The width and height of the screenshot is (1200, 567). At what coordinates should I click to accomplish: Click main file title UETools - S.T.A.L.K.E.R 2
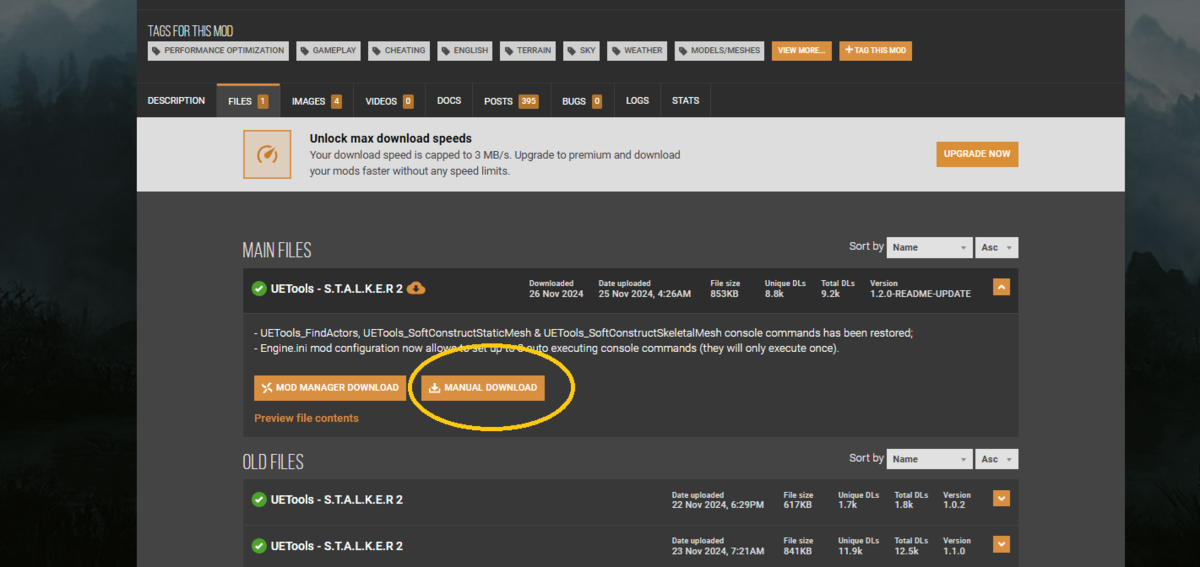click(337, 289)
